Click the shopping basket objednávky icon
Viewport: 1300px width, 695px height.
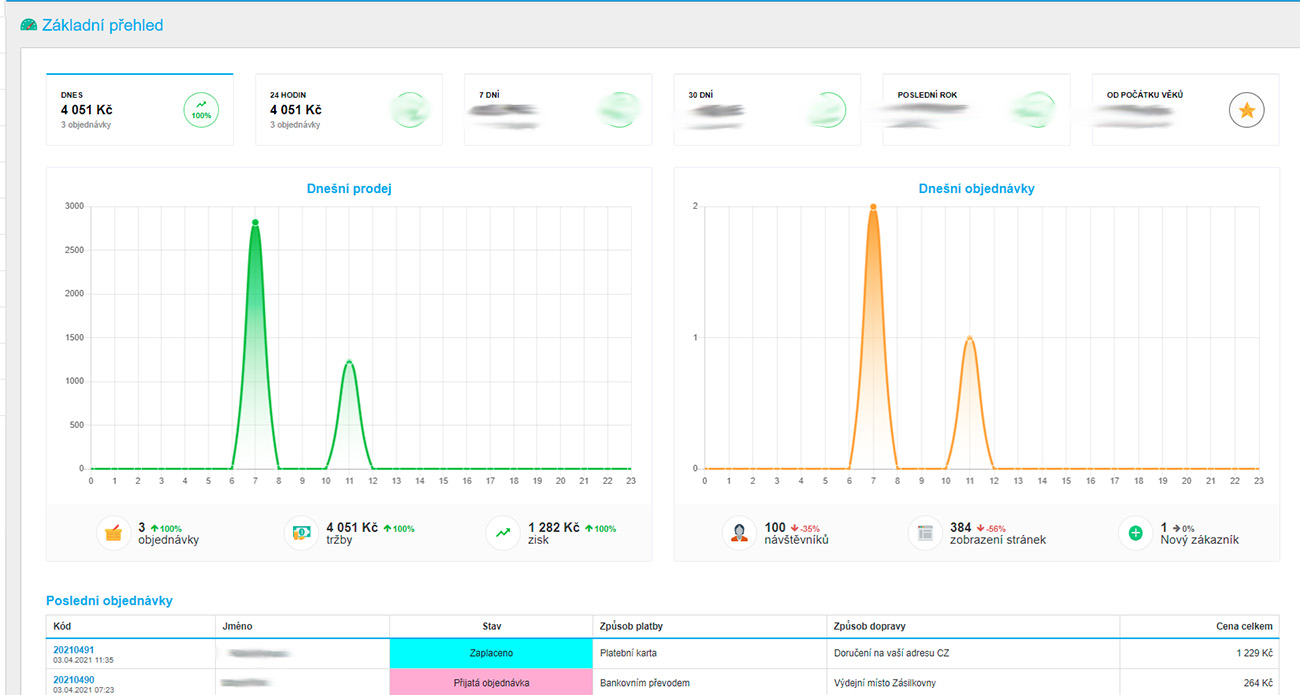pos(114,533)
